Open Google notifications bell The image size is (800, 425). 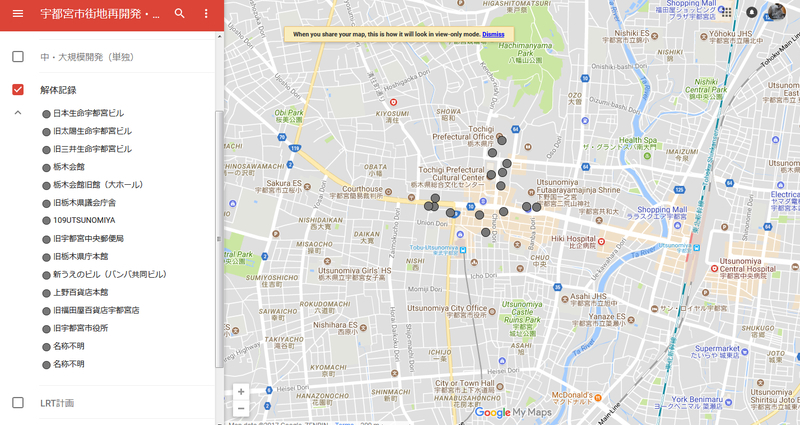[752, 12]
